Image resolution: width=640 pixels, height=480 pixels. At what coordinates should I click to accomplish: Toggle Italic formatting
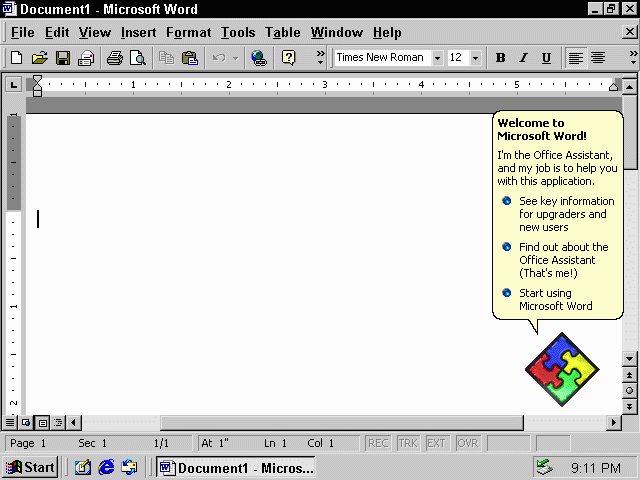(x=523, y=58)
